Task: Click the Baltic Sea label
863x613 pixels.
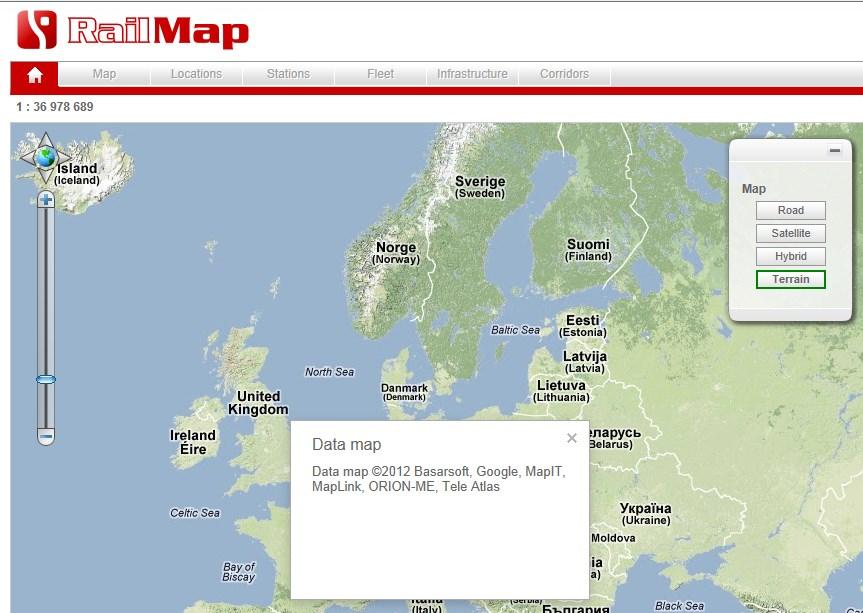Action: coord(515,330)
